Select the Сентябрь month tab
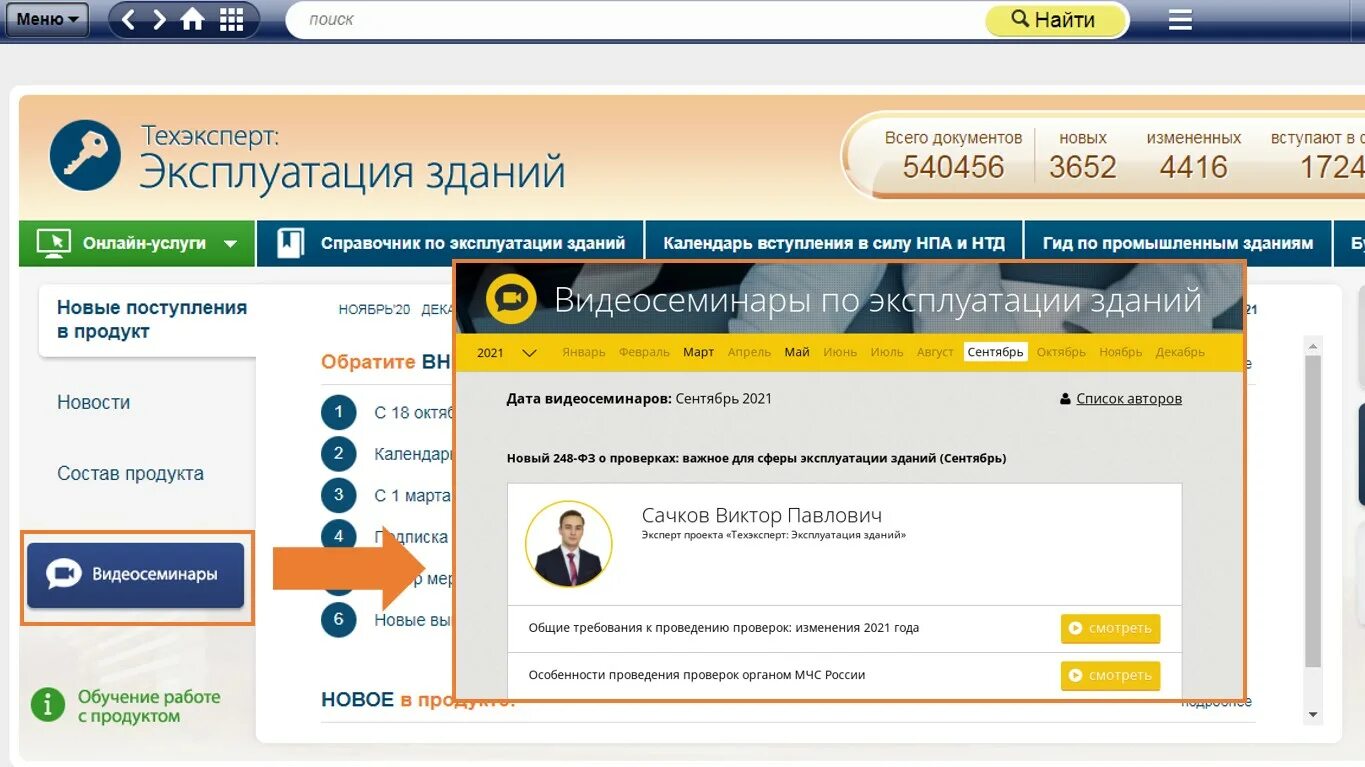The width and height of the screenshot is (1365, 767). (995, 352)
